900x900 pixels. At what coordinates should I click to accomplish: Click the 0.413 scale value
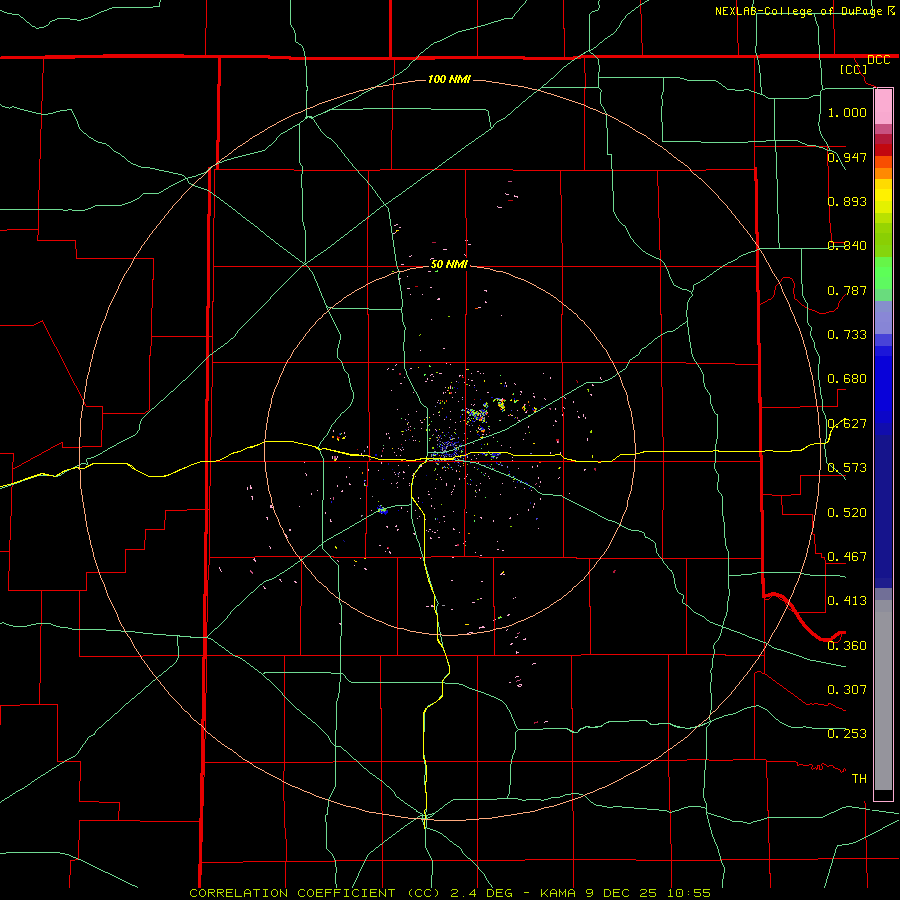click(847, 601)
